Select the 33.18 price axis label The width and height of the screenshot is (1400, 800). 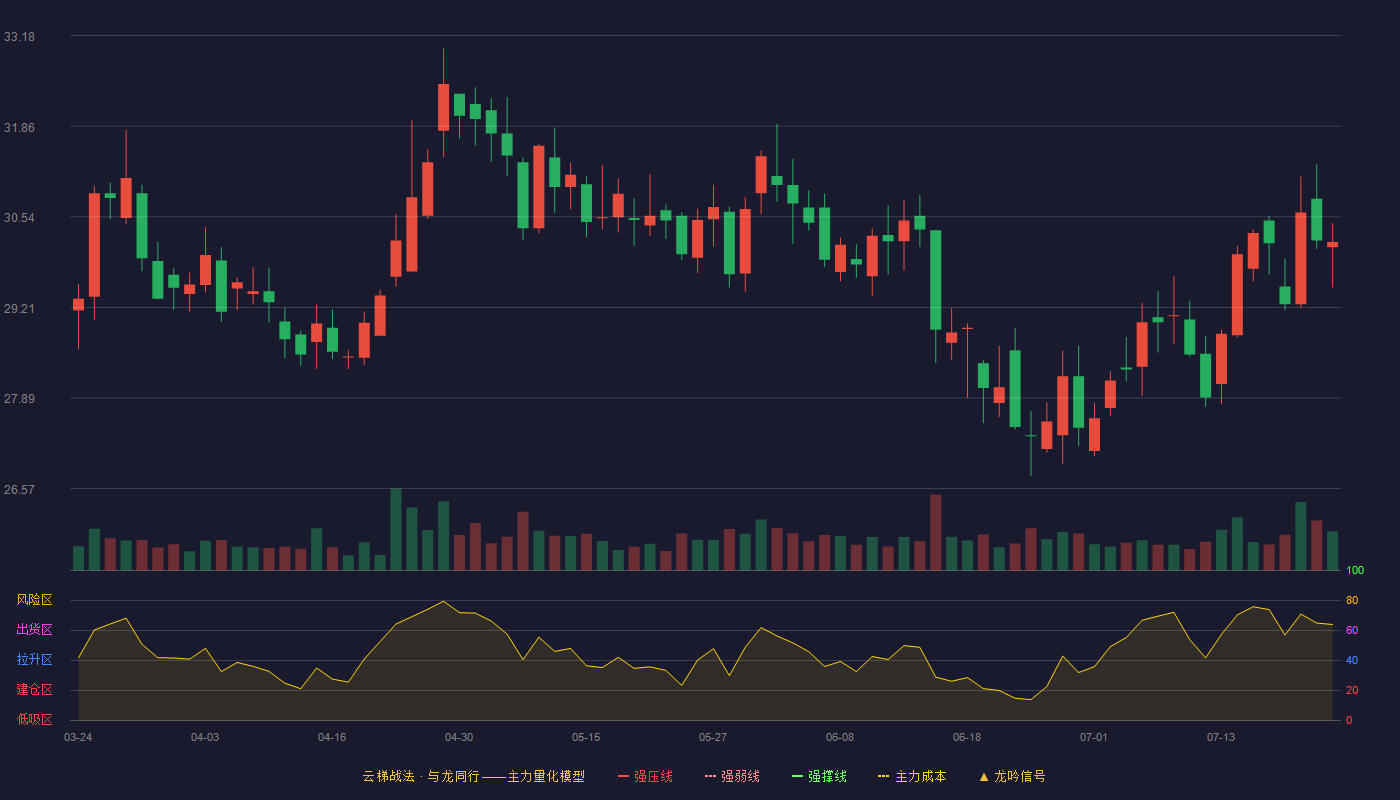19,37
